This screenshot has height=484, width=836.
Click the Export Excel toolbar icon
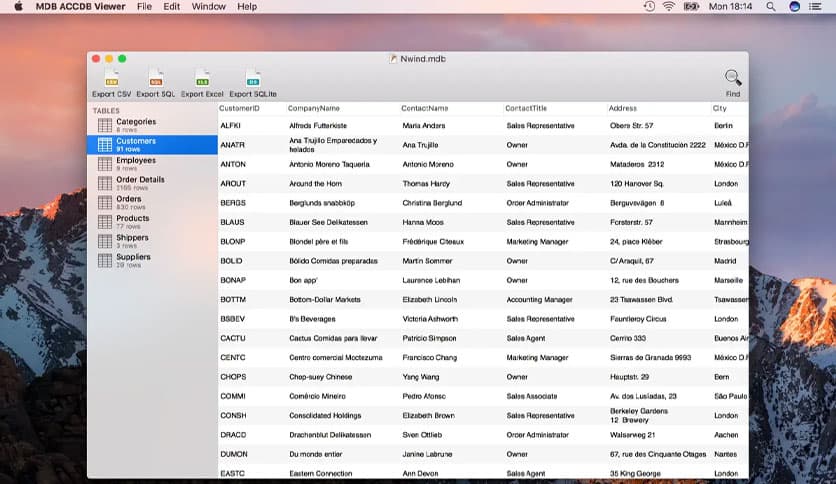click(202, 78)
